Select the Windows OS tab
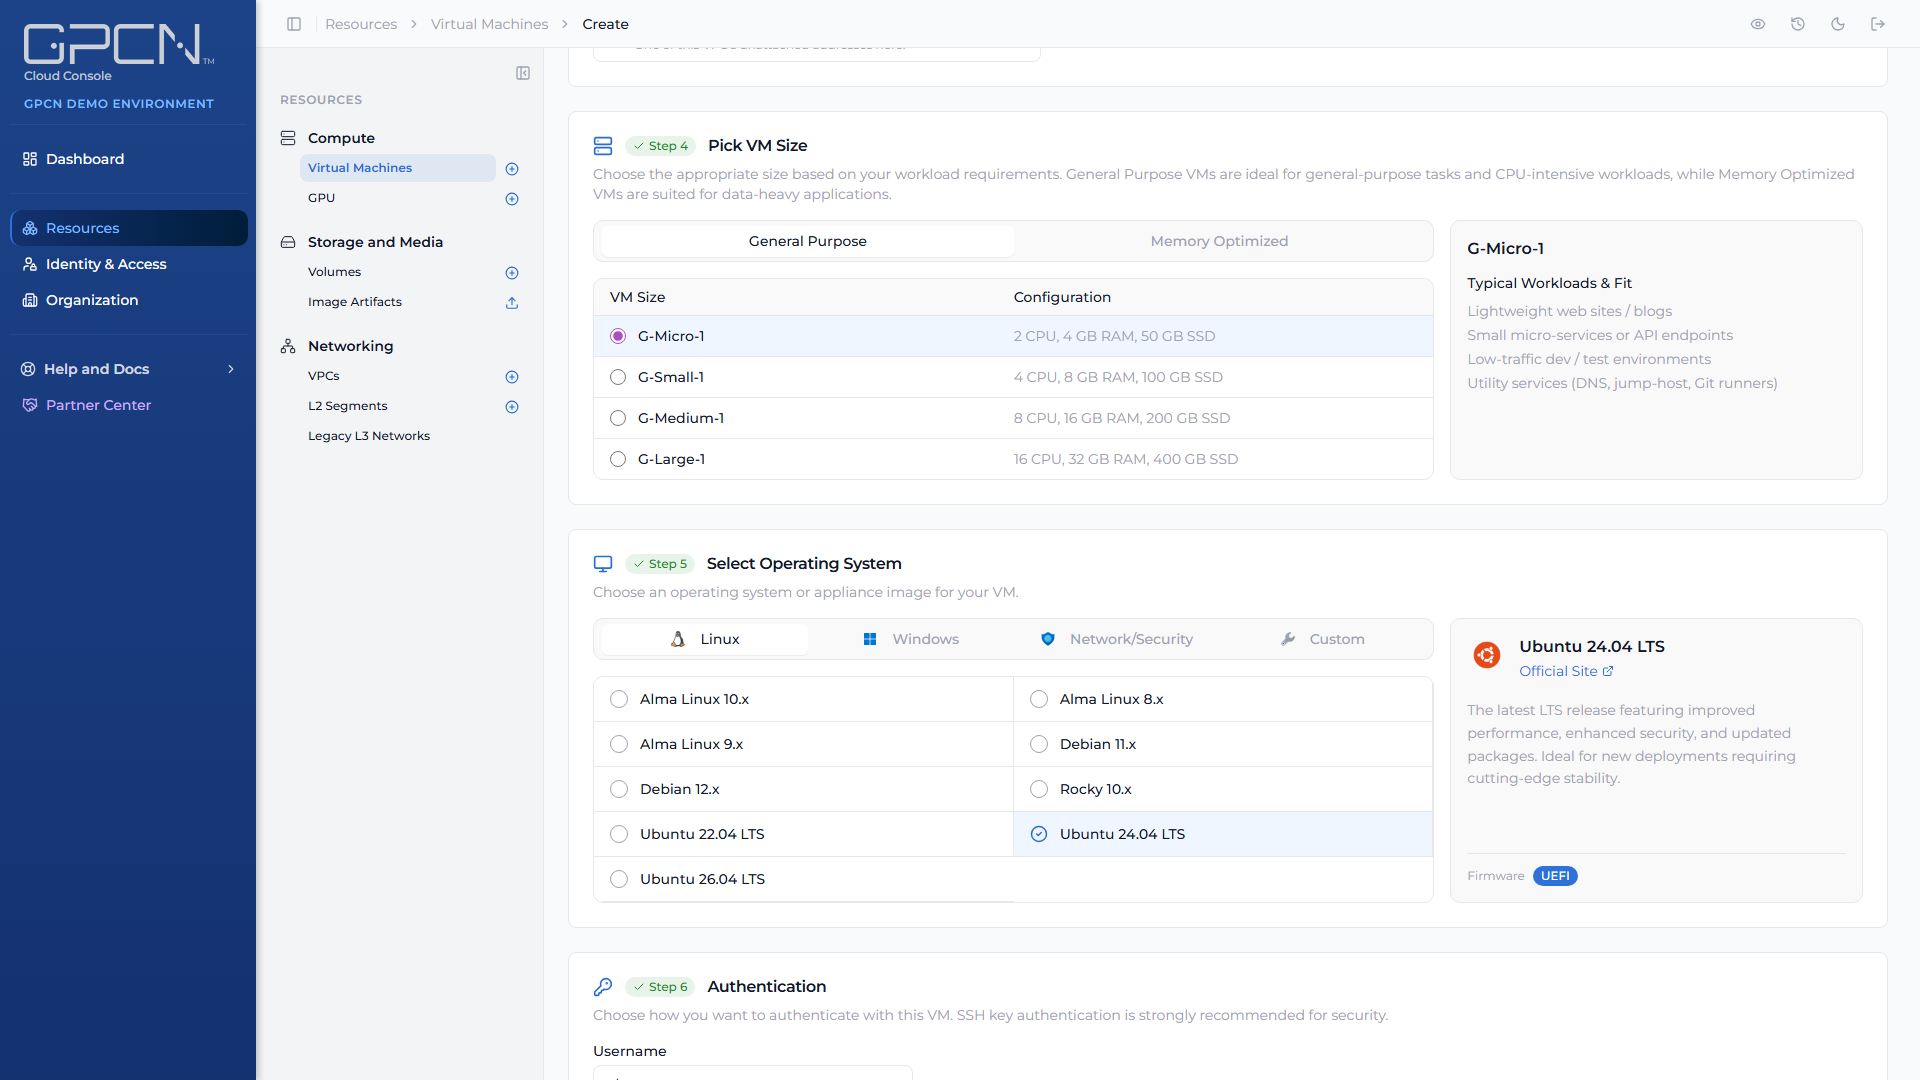This screenshot has height=1080, width=1920. tap(911, 639)
